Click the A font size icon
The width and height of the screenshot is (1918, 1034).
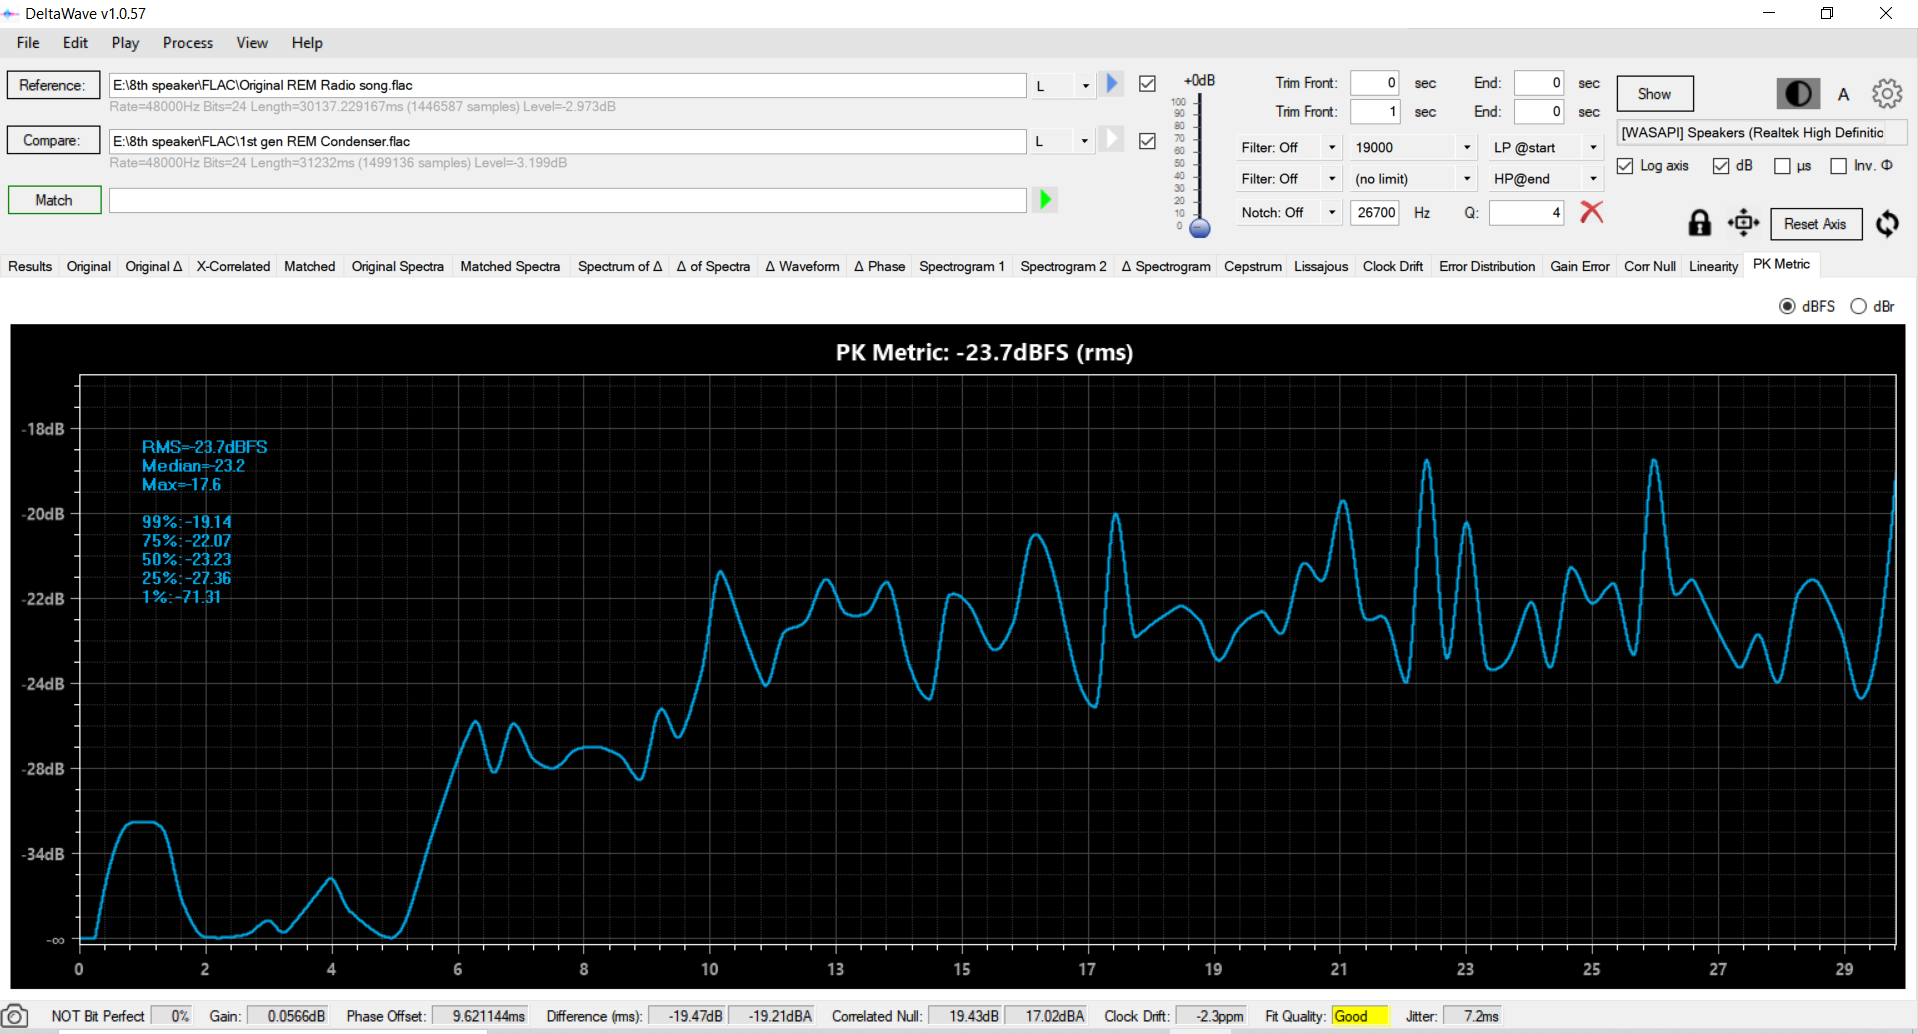click(x=1843, y=95)
